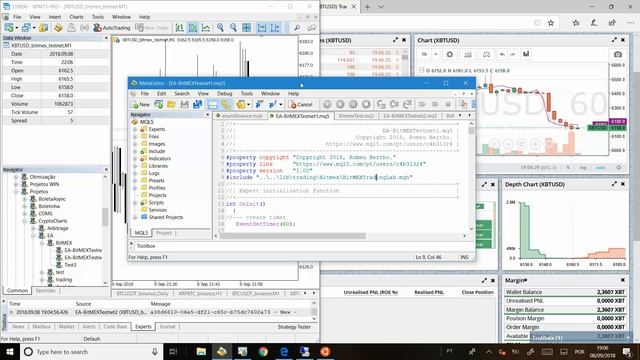This screenshot has height=360, width=640.
Task: Switch the MetaTrader chart to bar chart mode
Action: click(180, 28)
